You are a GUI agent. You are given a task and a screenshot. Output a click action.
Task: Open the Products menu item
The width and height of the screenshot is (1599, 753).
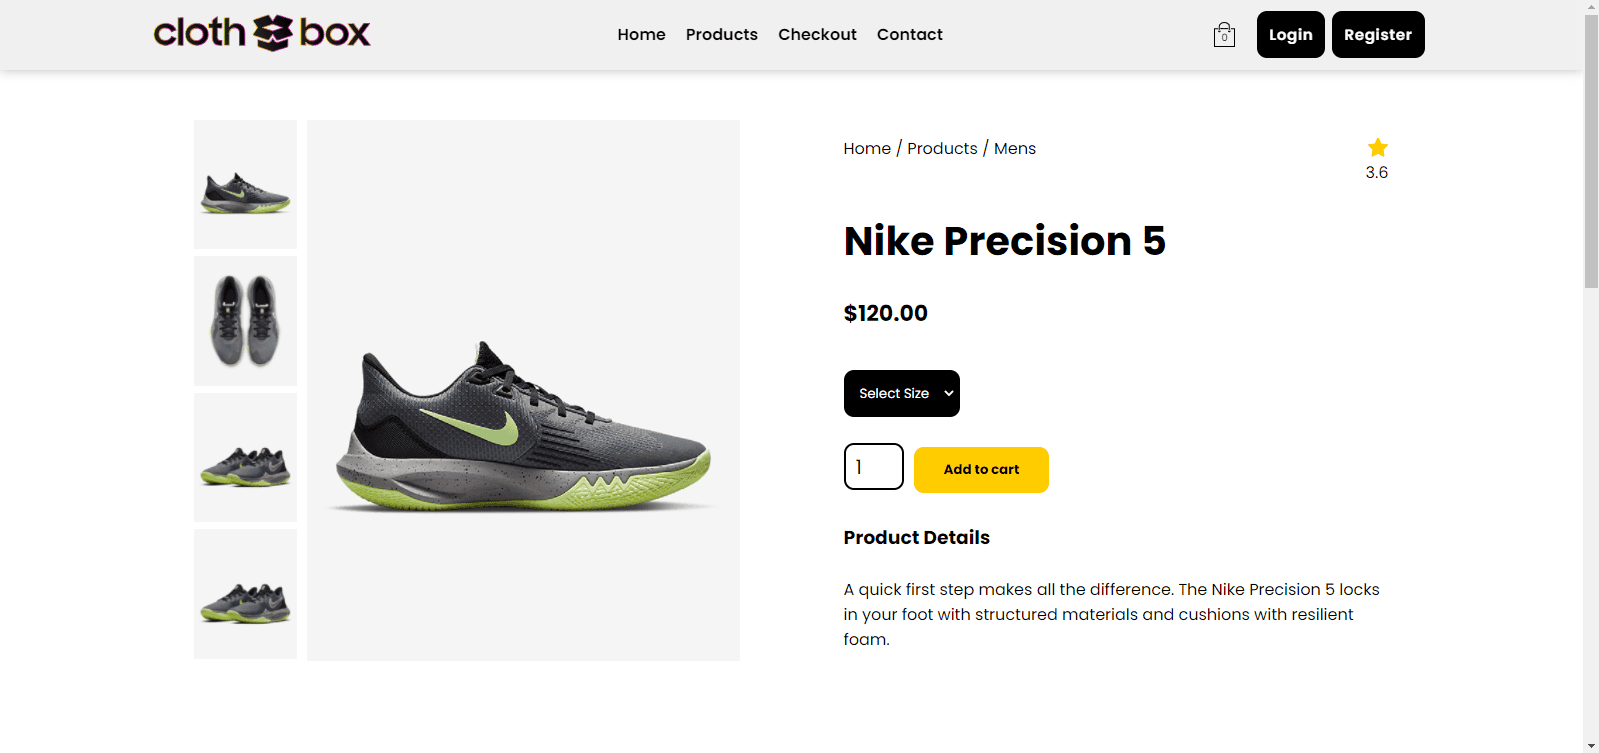click(x=721, y=35)
